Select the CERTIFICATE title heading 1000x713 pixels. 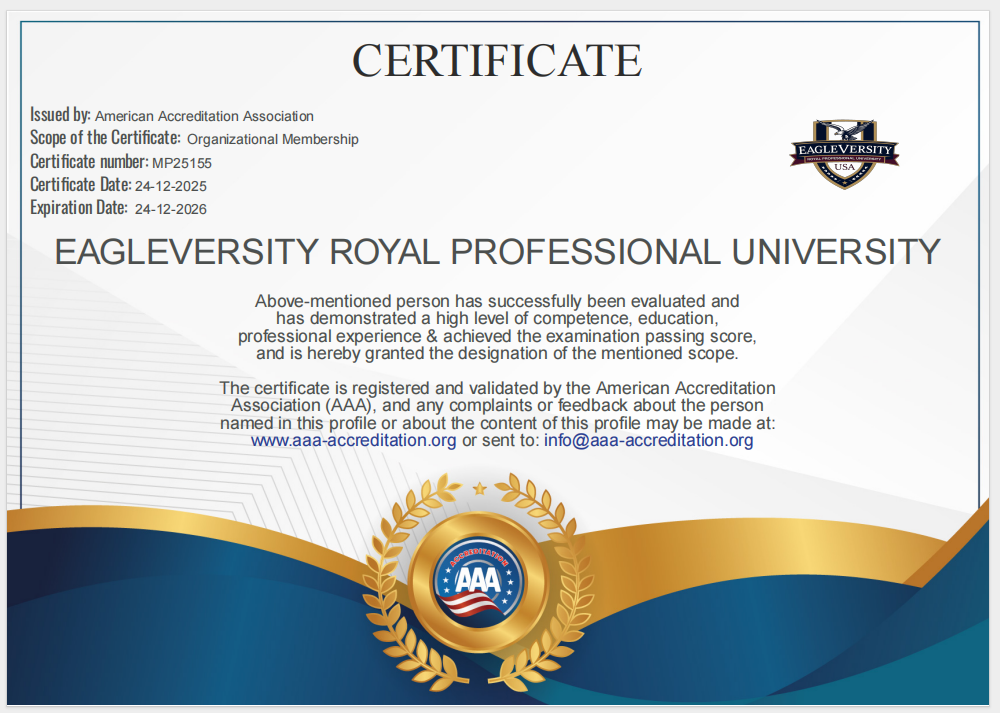click(x=500, y=60)
